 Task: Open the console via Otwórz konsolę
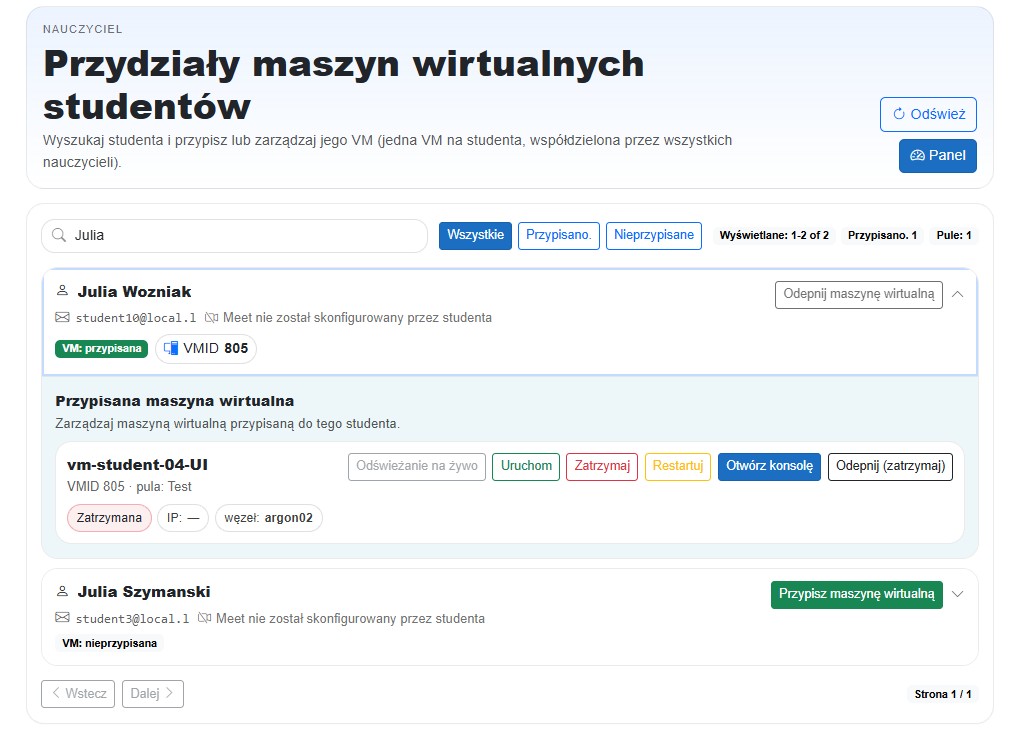coord(768,466)
